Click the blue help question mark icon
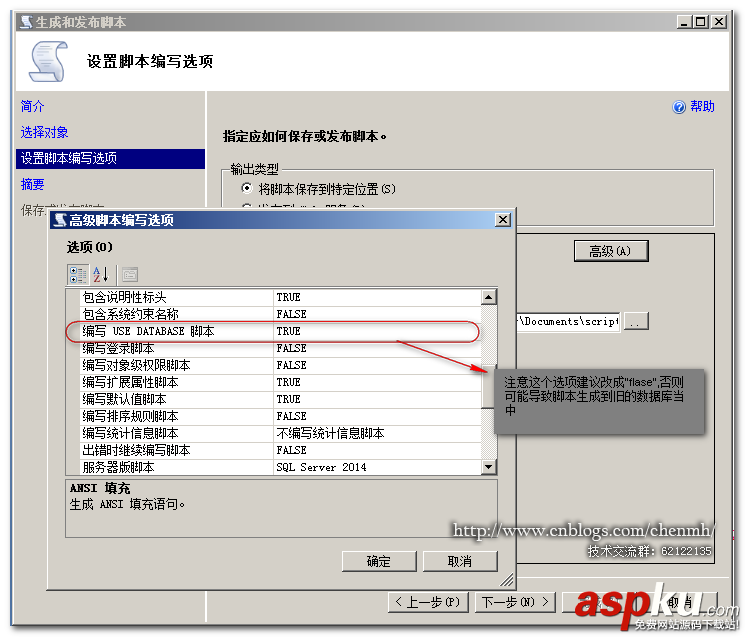The image size is (745, 637). 679,107
